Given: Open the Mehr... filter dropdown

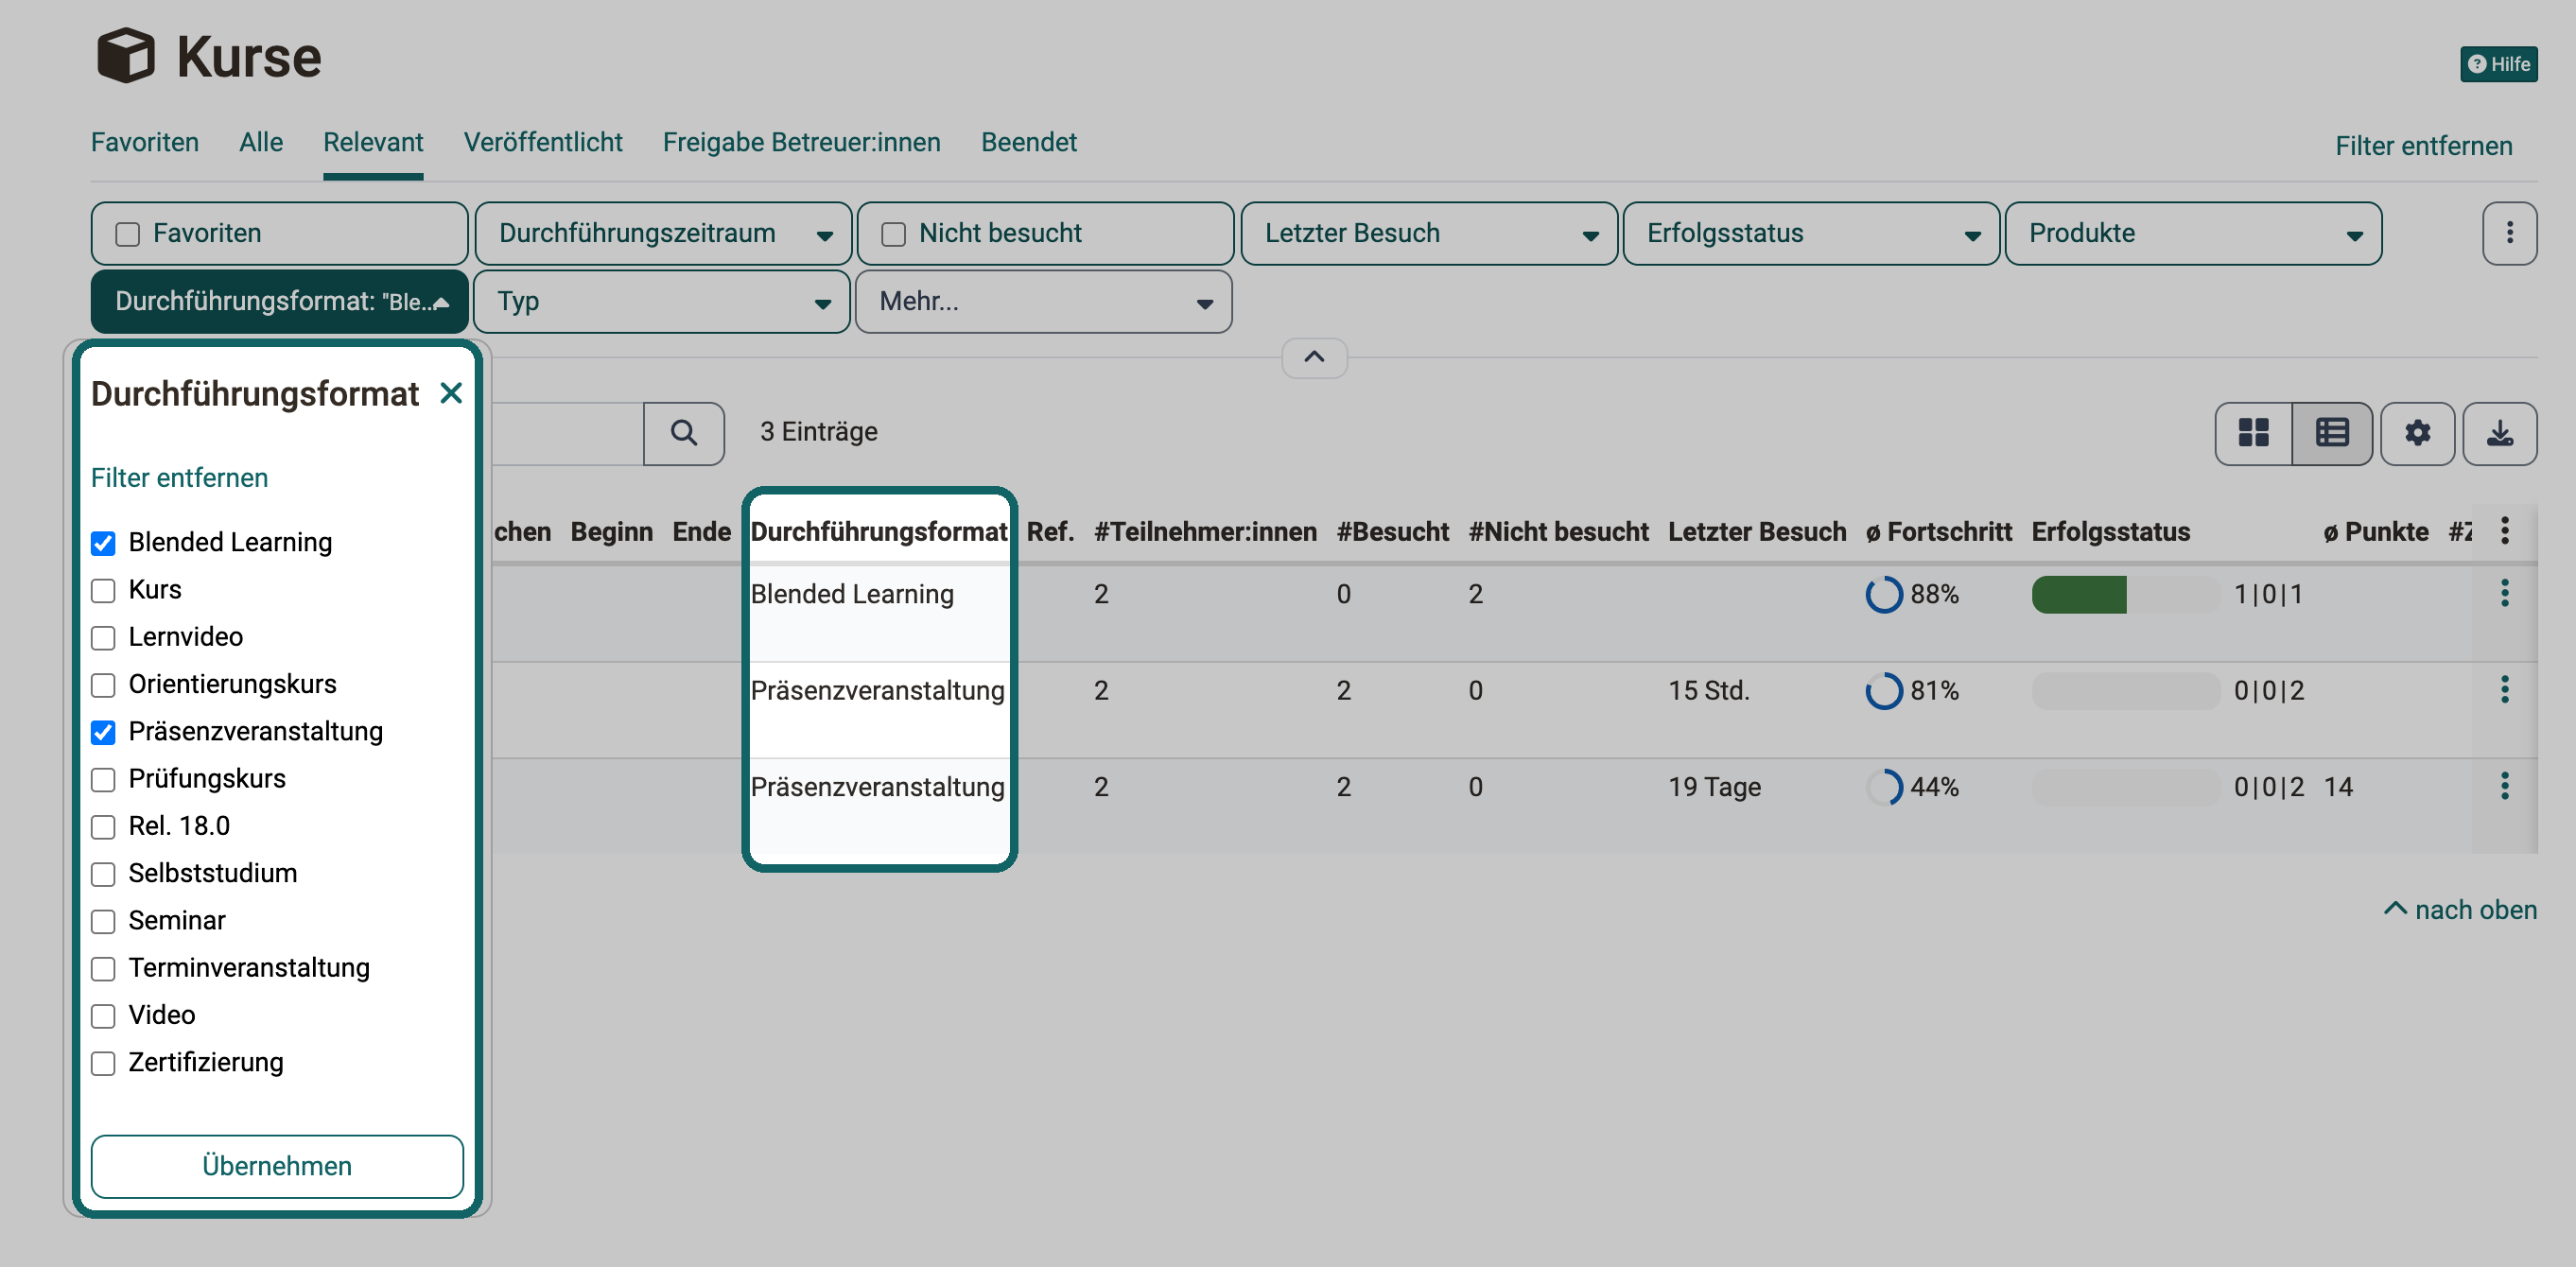Looking at the screenshot, I should (1044, 301).
